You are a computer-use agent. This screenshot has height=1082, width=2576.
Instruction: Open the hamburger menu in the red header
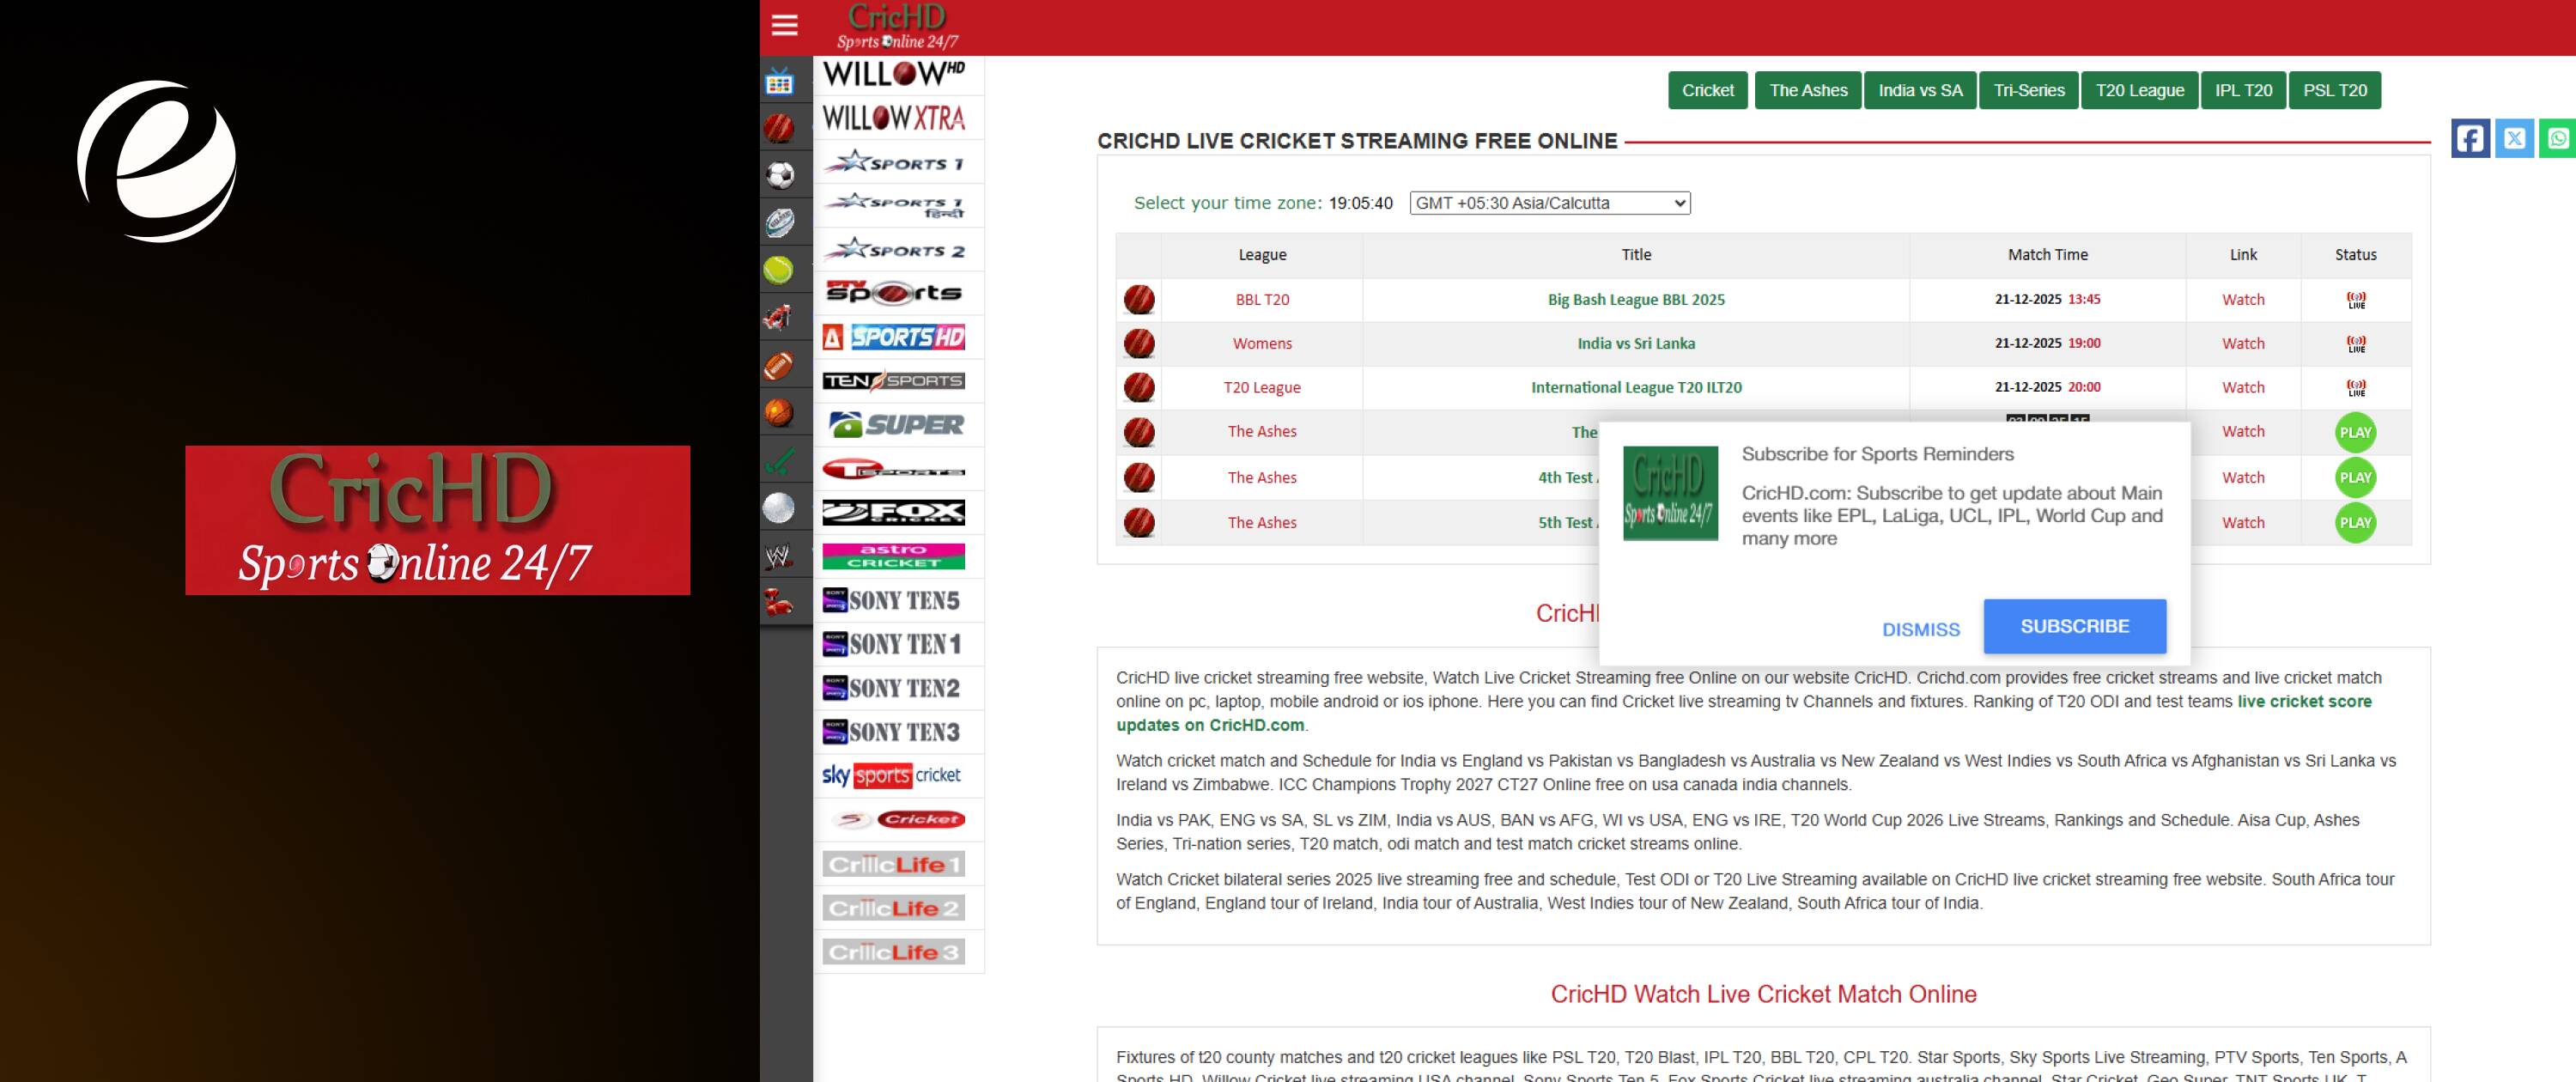[x=785, y=25]
